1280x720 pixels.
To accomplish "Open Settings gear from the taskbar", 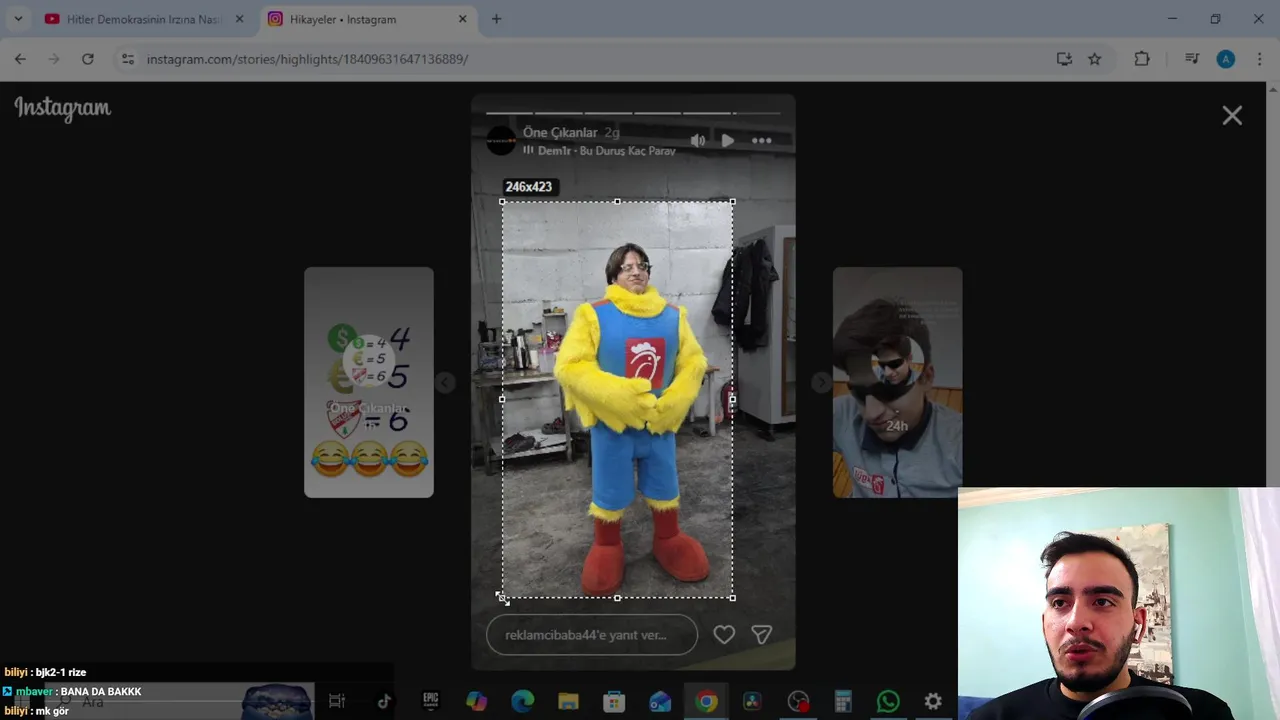I will (x=933, y=702).
